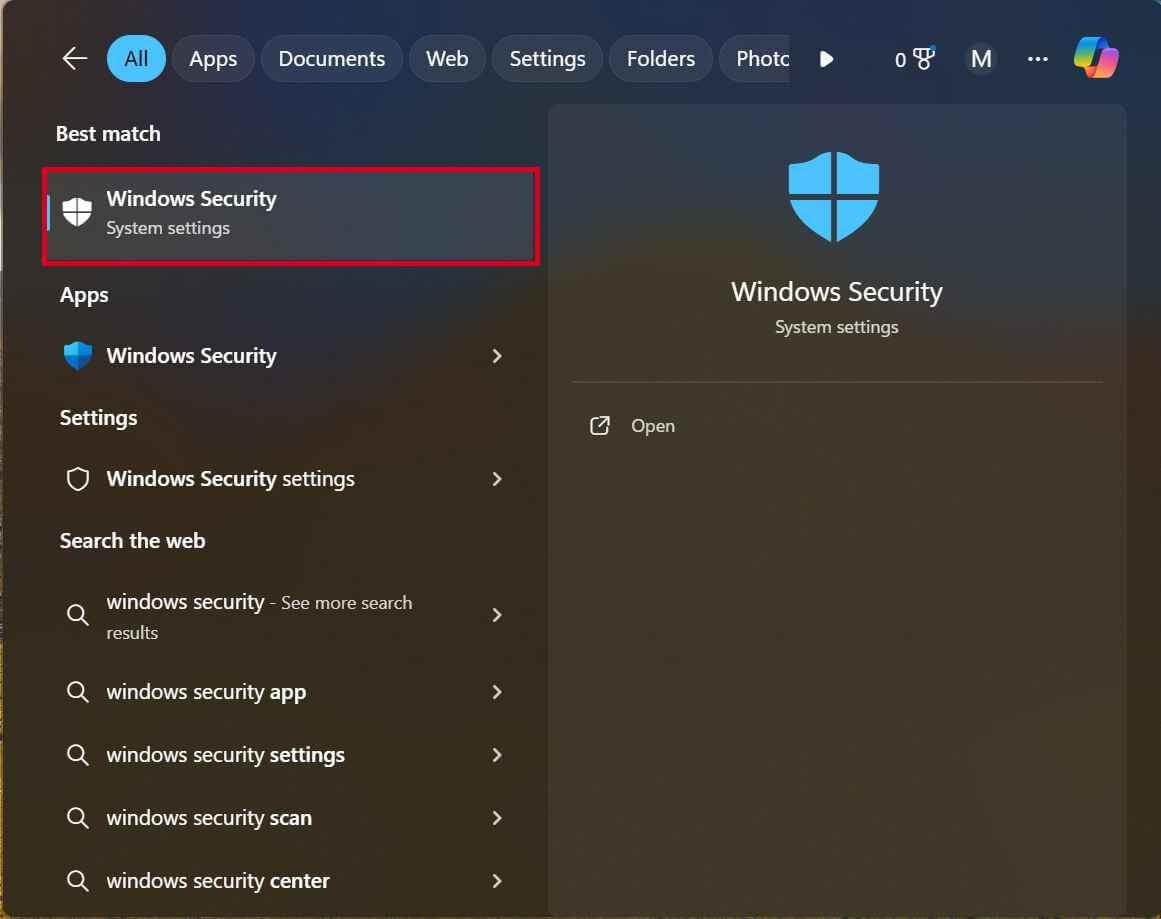Click the large Windows Security shield logo
The height and width of the screenshot is (919, 1161).
(834, 196)
